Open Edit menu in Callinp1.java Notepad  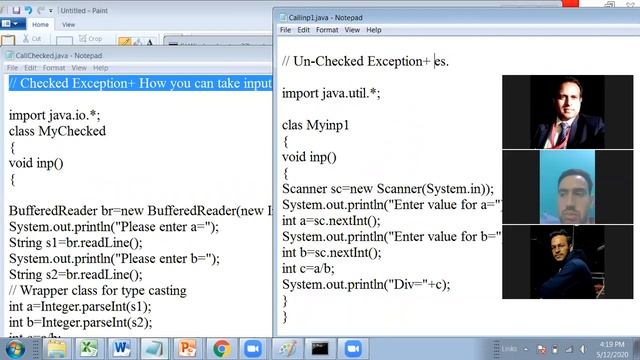303,30
